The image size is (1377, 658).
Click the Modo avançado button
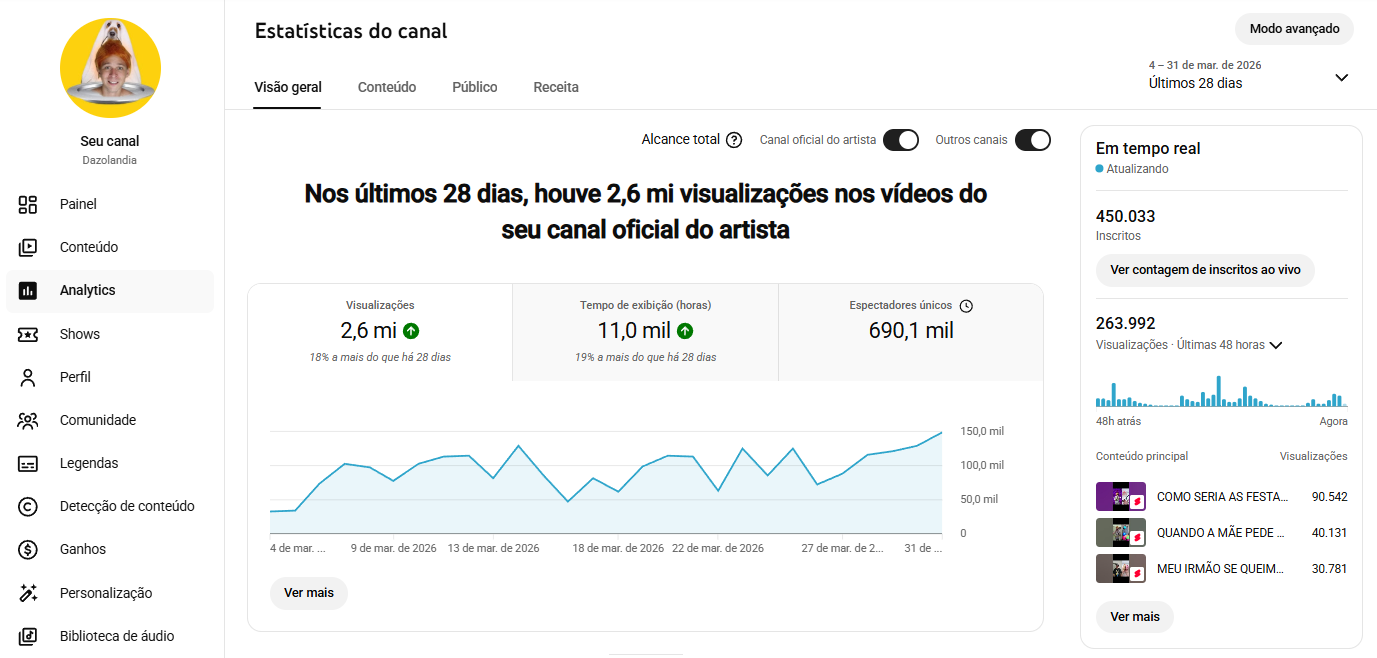point(1294,29)
